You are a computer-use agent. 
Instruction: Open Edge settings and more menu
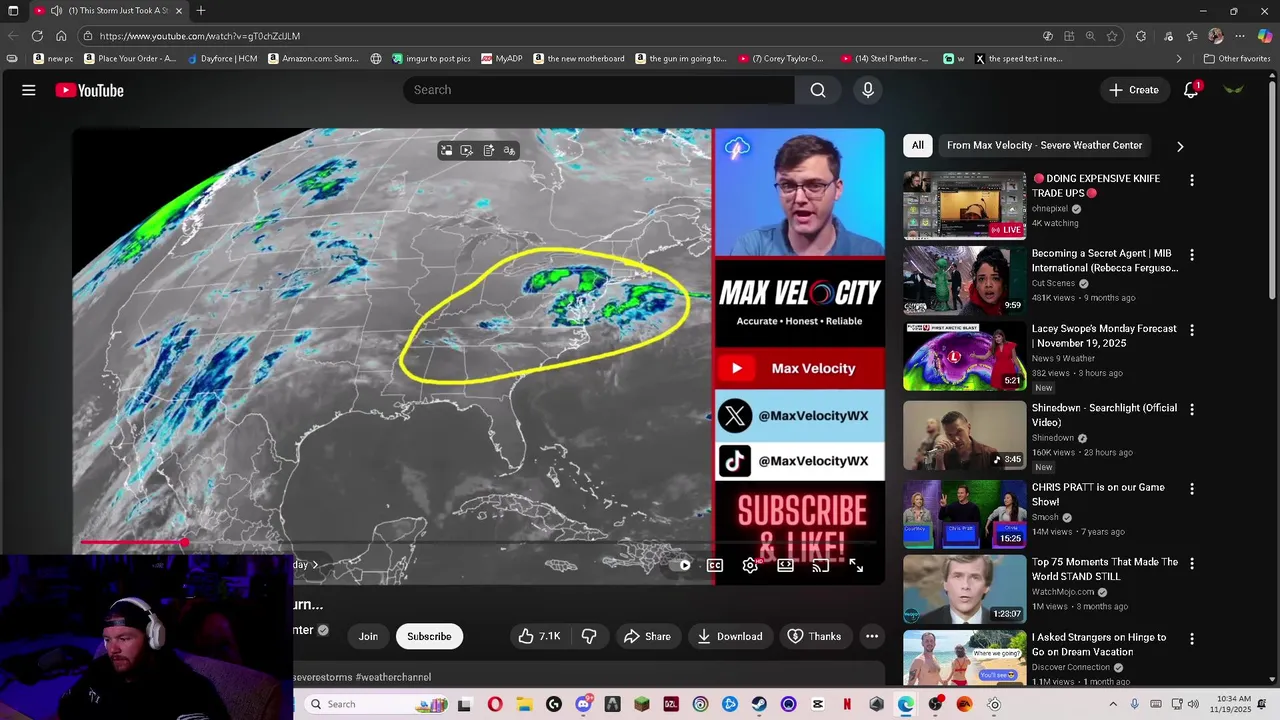pos(1240,36)
